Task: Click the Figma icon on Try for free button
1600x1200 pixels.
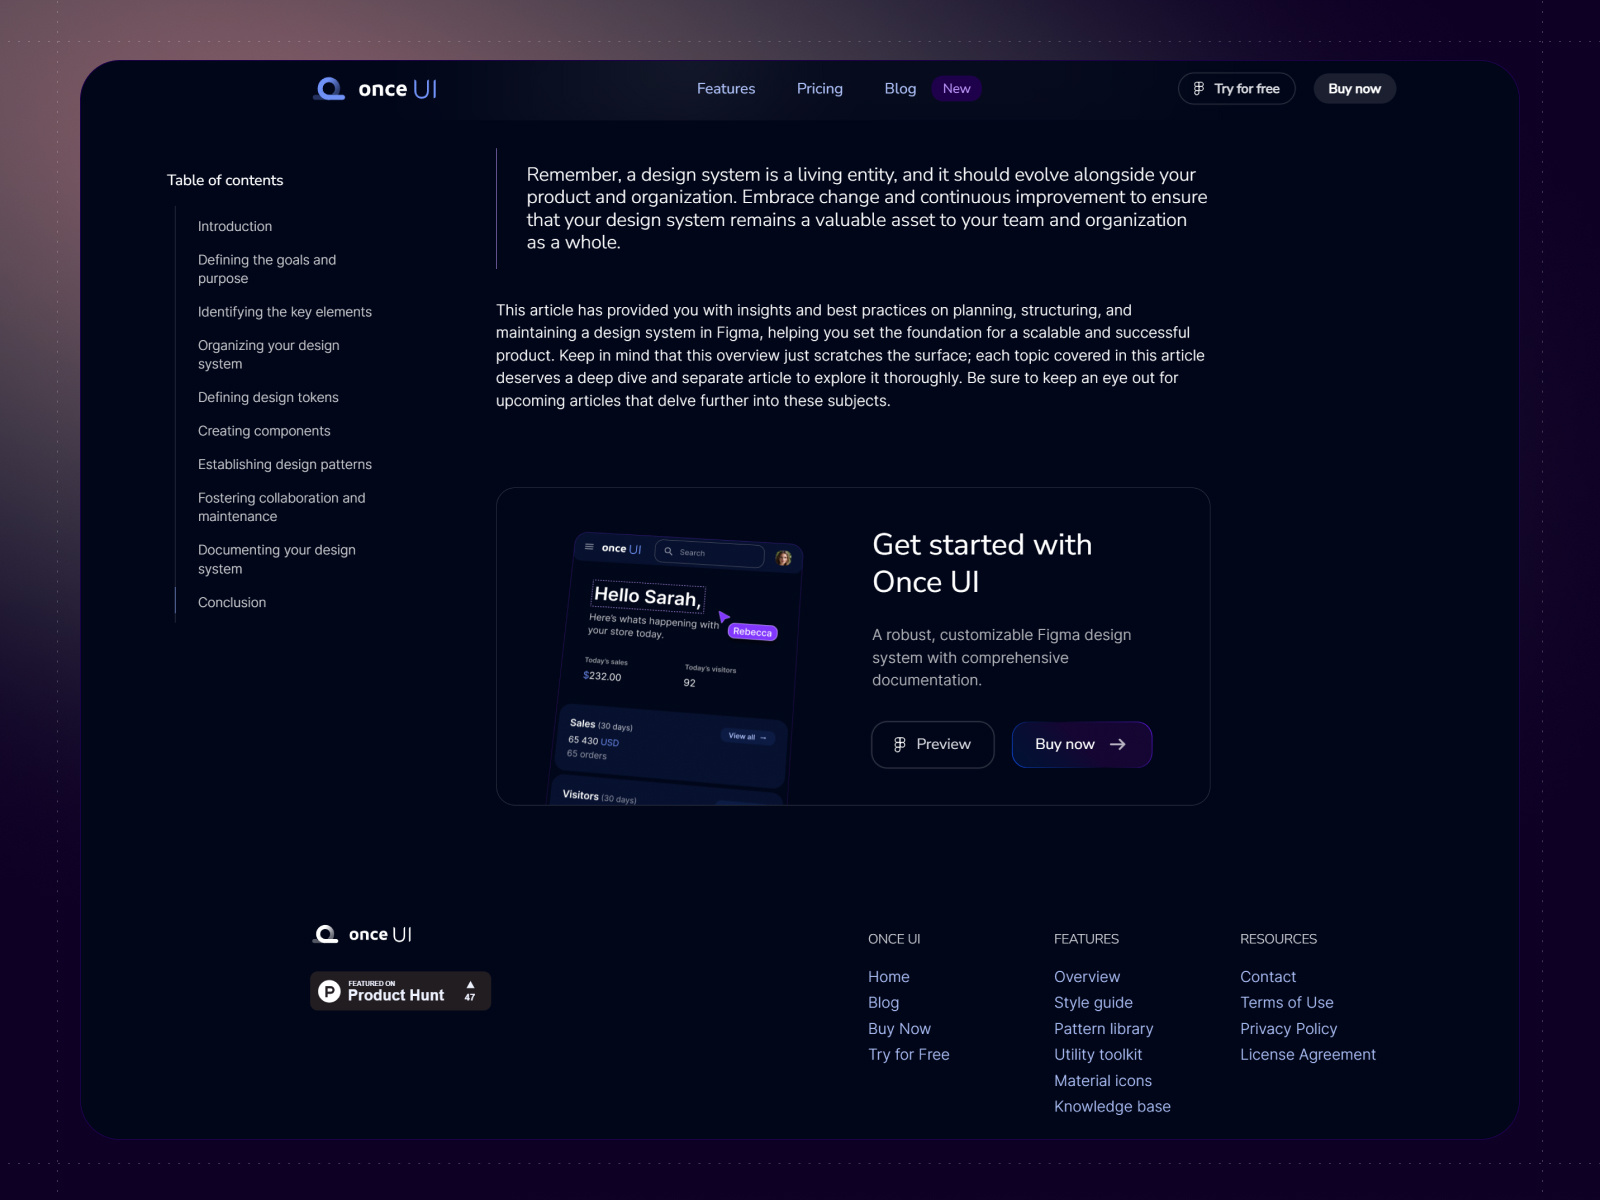Action: pos(1199,88)
